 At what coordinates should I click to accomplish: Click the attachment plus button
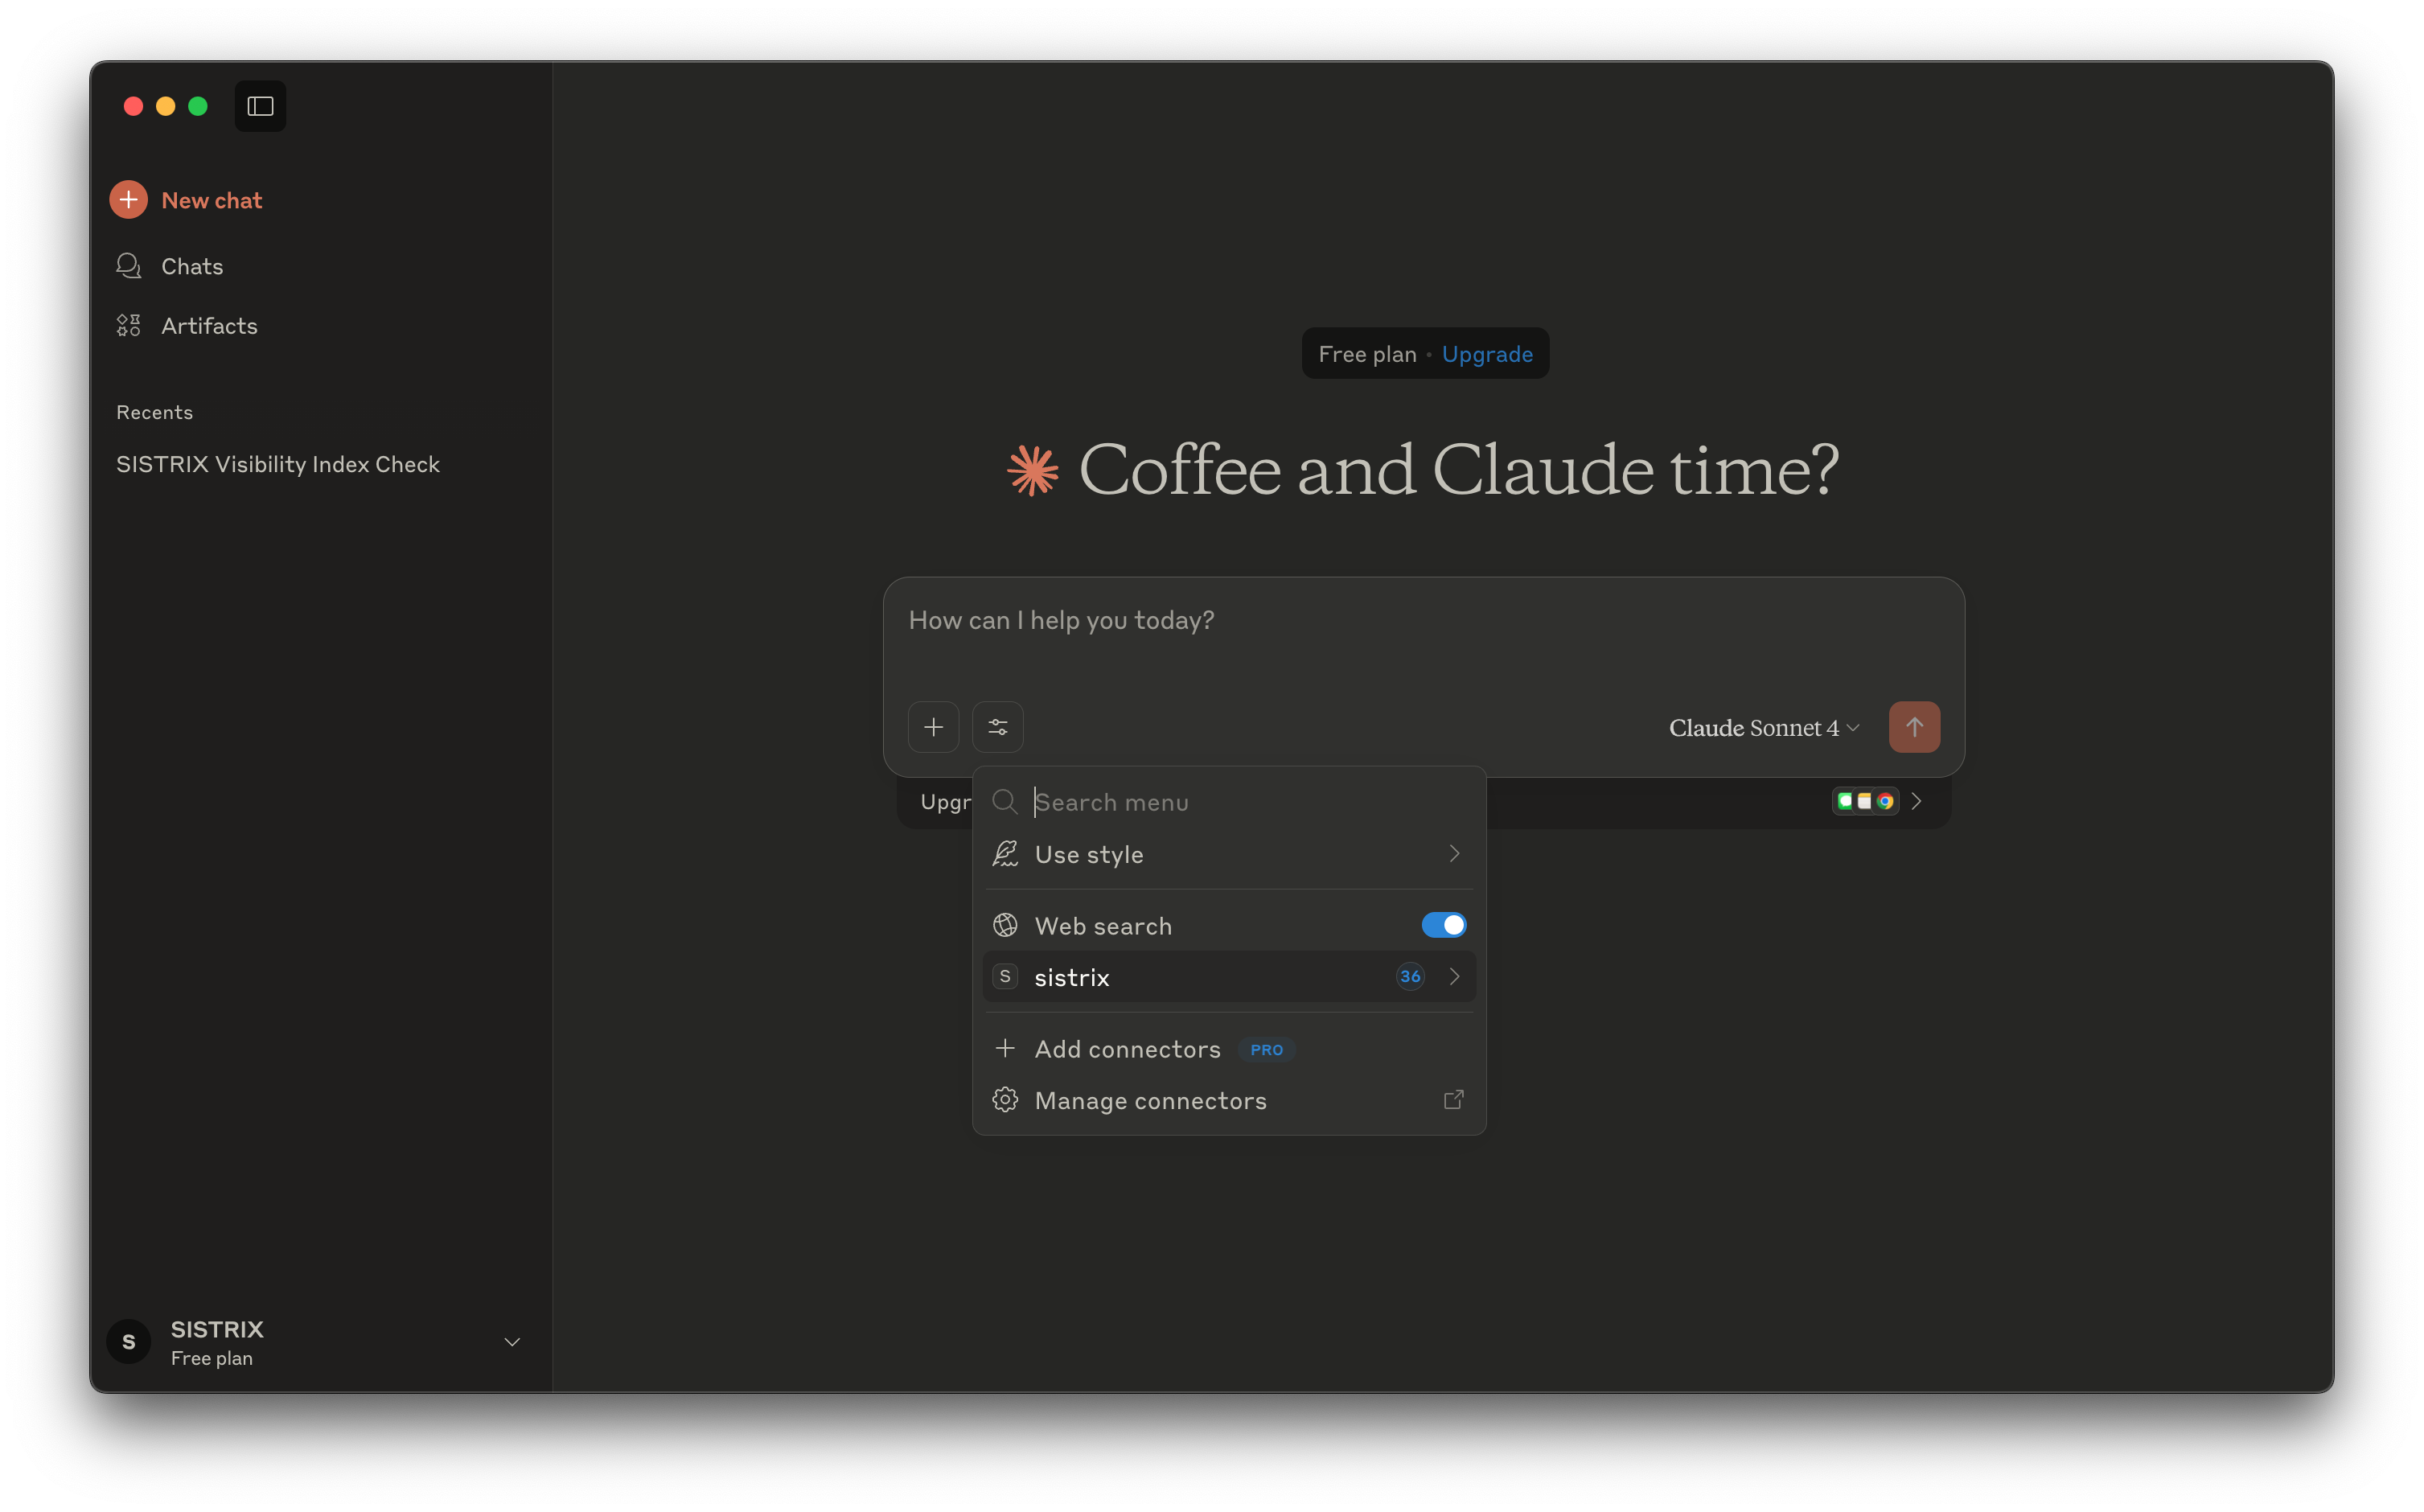point(933,727)
